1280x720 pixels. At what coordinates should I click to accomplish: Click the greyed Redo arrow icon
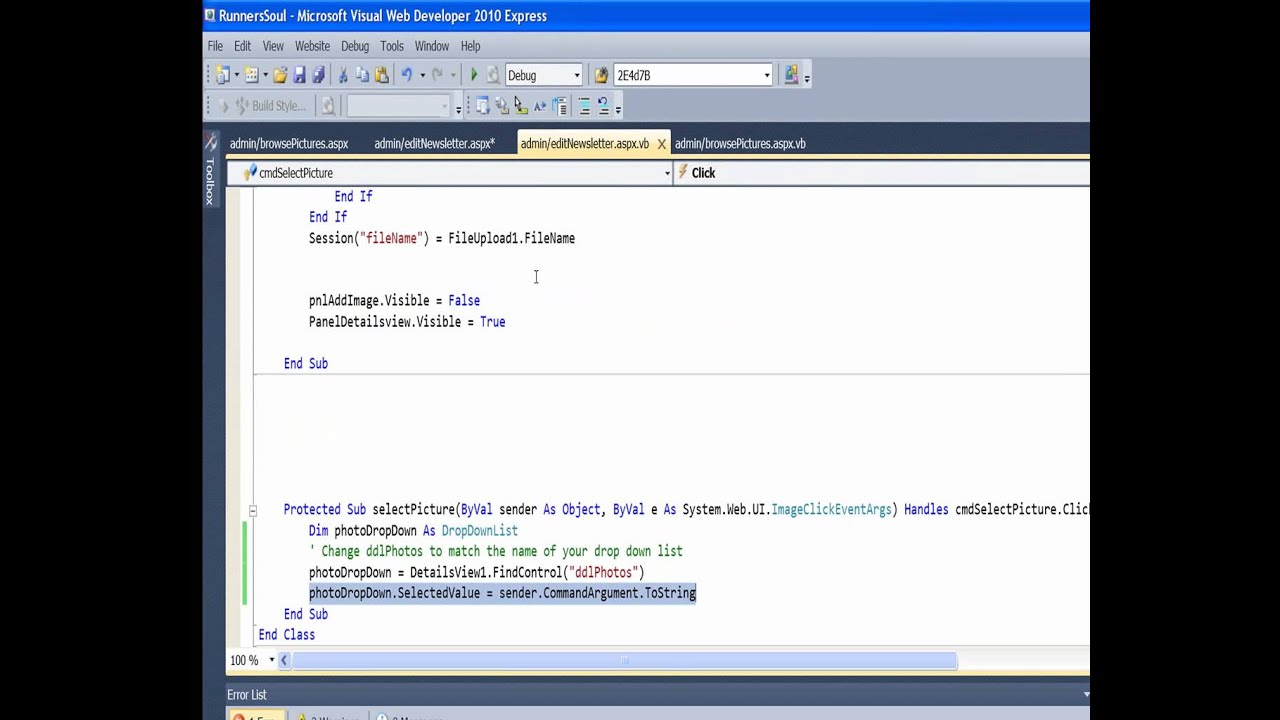coord(437,75)
